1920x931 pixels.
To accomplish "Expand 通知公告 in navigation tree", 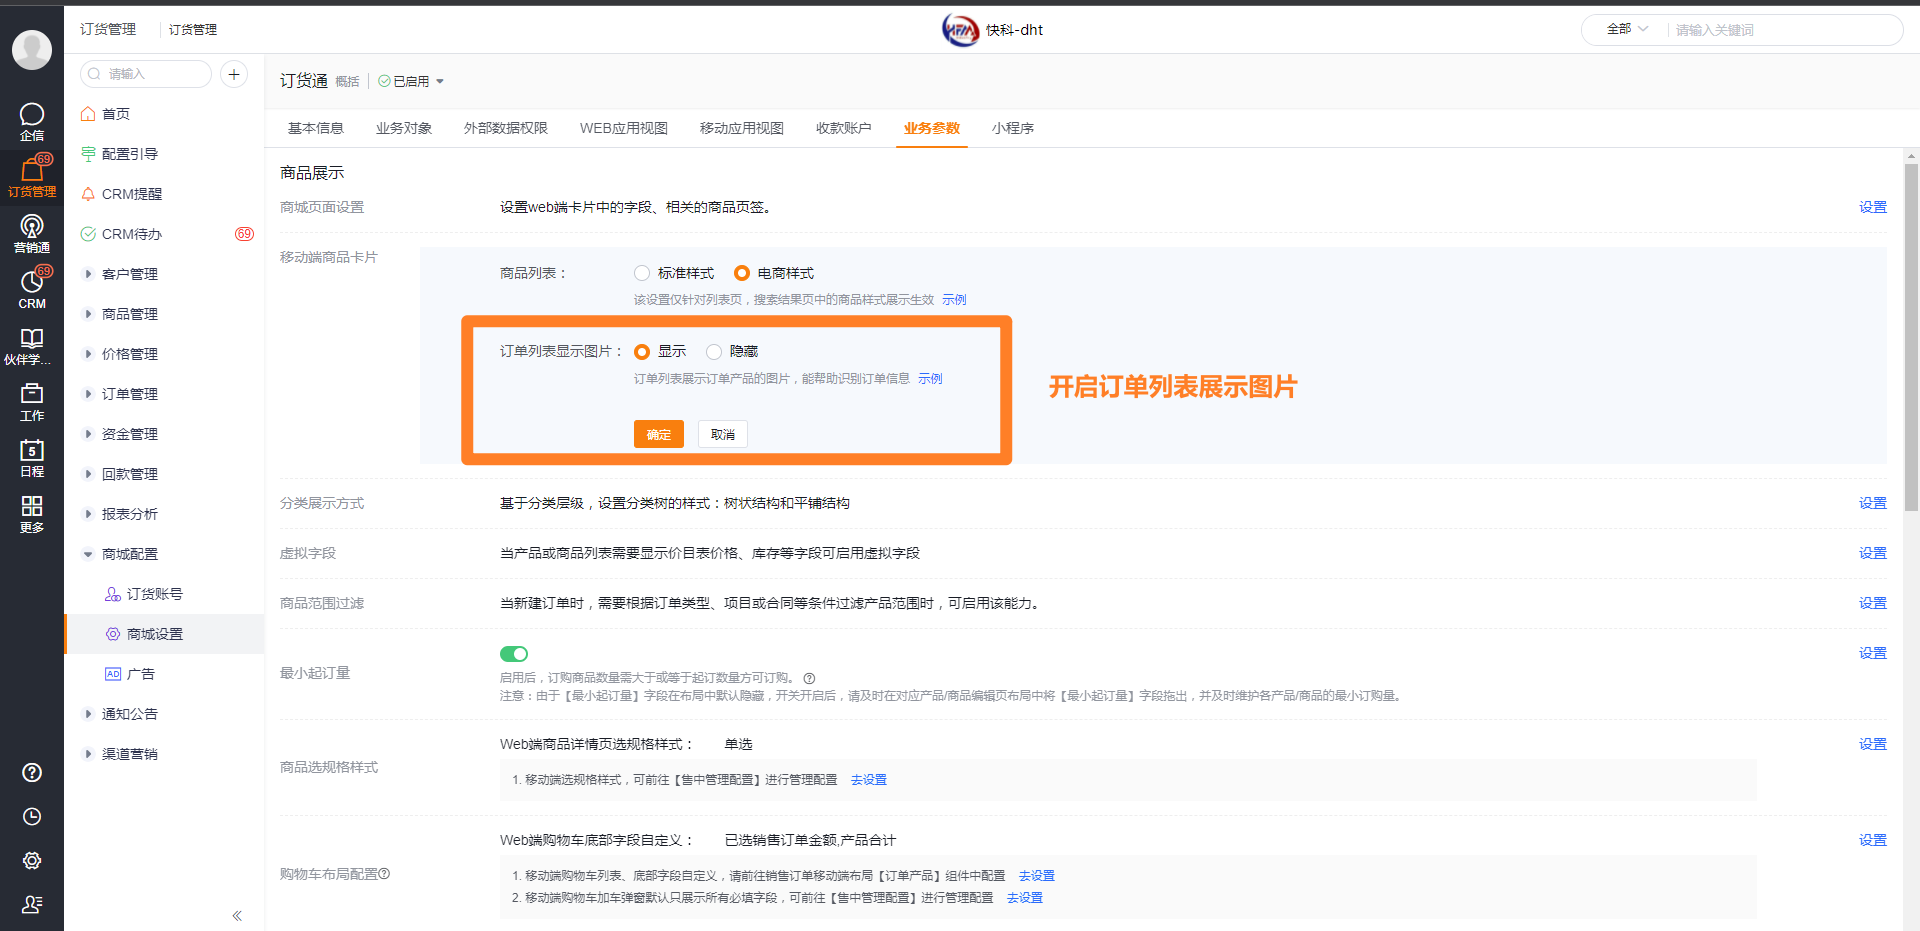I will pyautogui.click(x=88, y=714).
